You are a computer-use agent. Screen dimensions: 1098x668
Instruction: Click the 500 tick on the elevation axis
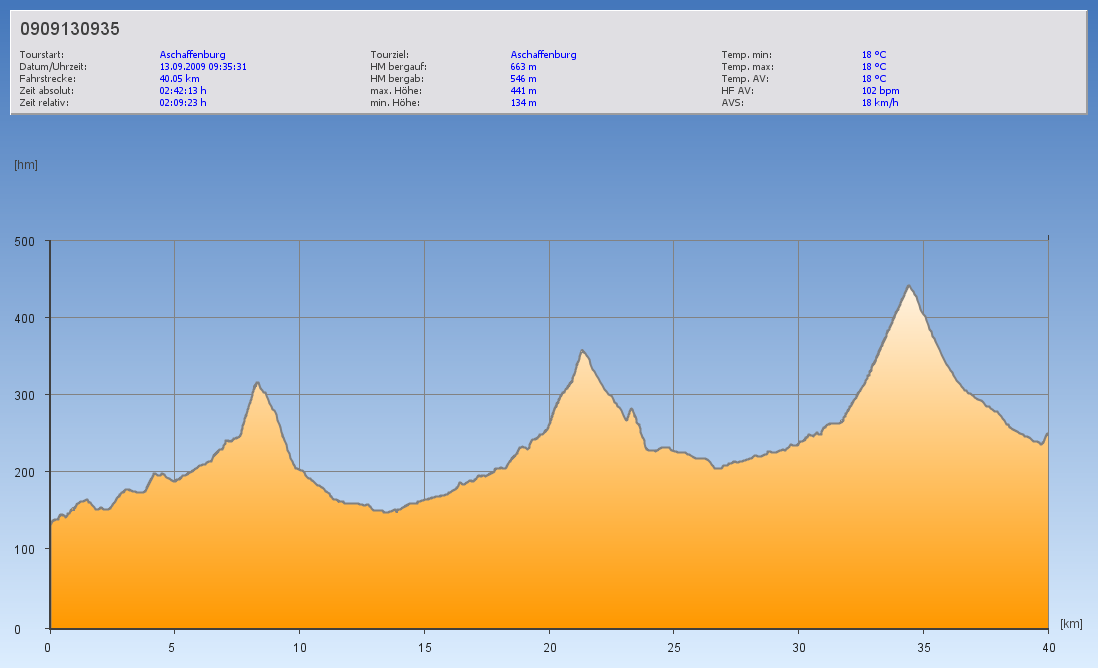(24, 241)
